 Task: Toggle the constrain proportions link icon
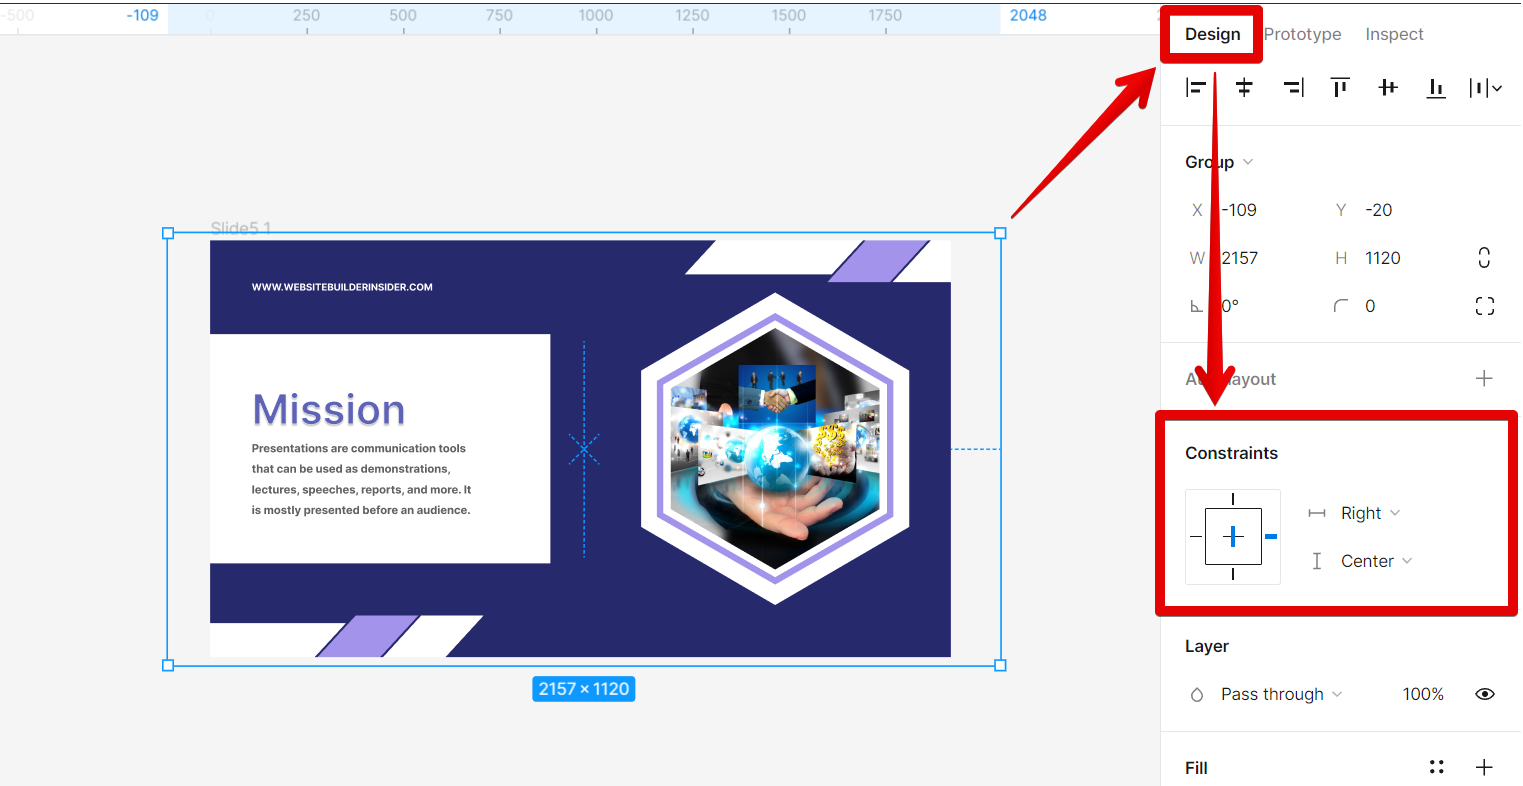(x=1484, y=258)
